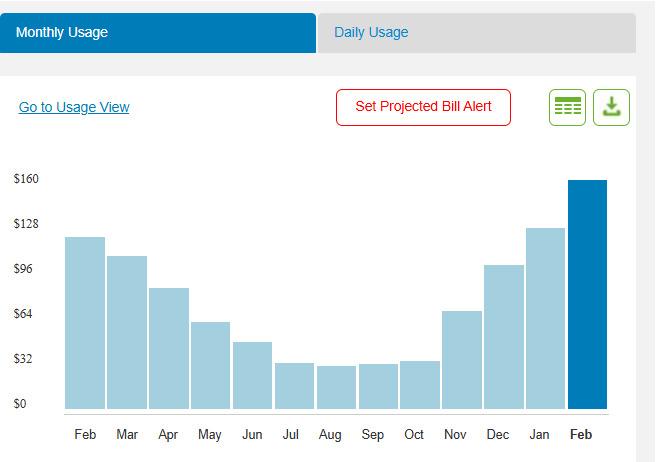657x462 pixels.
Task: Click the dark blue current Feb bar
Action: 587,295
